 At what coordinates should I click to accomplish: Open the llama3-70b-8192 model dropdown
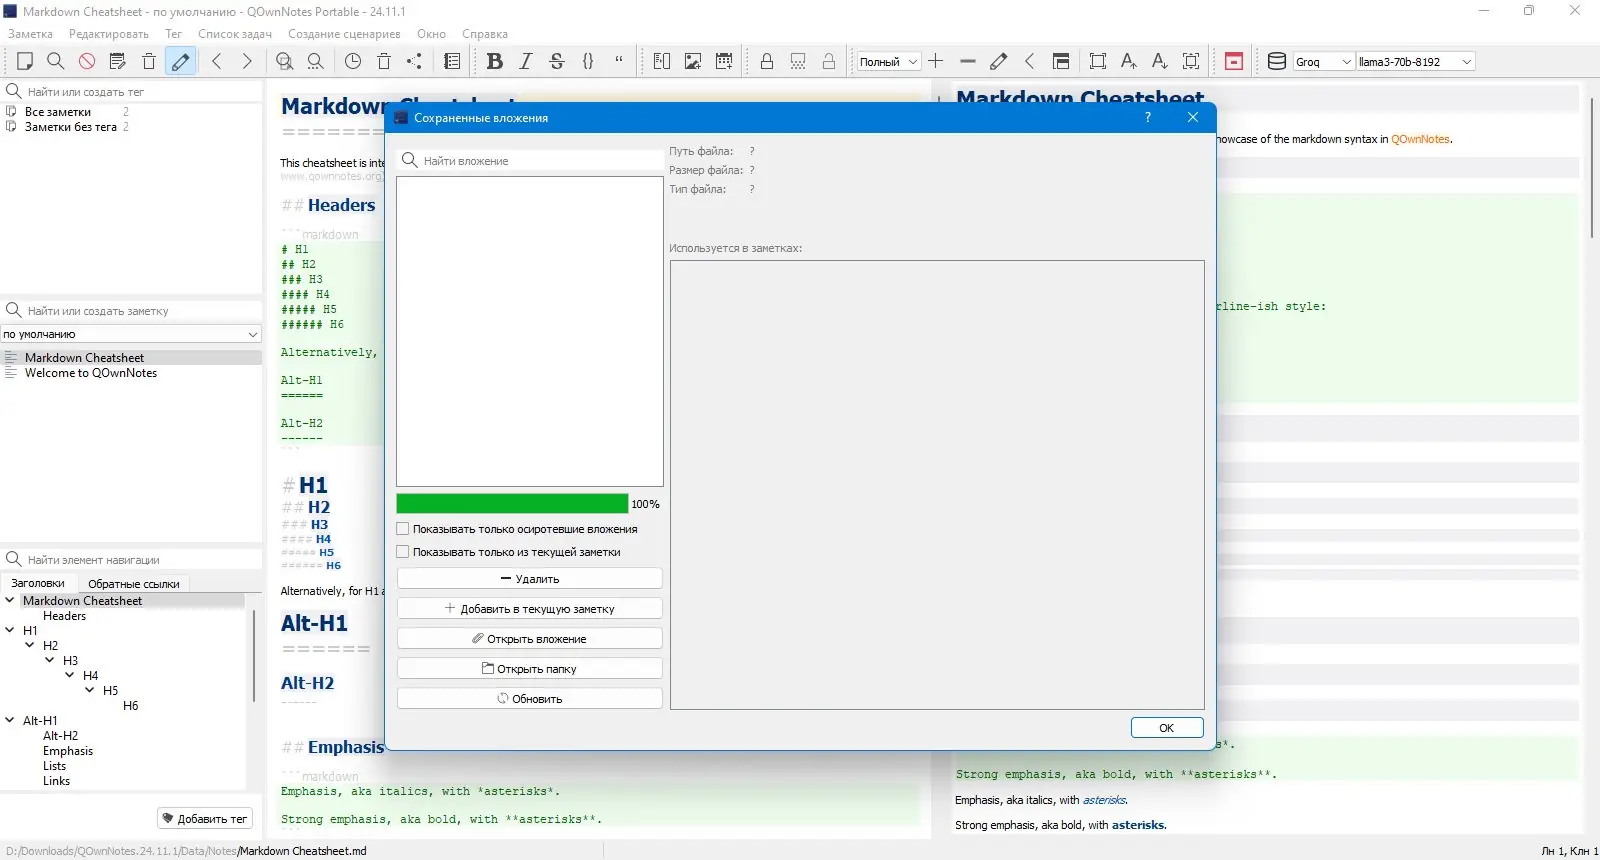pyautogui.click(x=1415, y=62)
